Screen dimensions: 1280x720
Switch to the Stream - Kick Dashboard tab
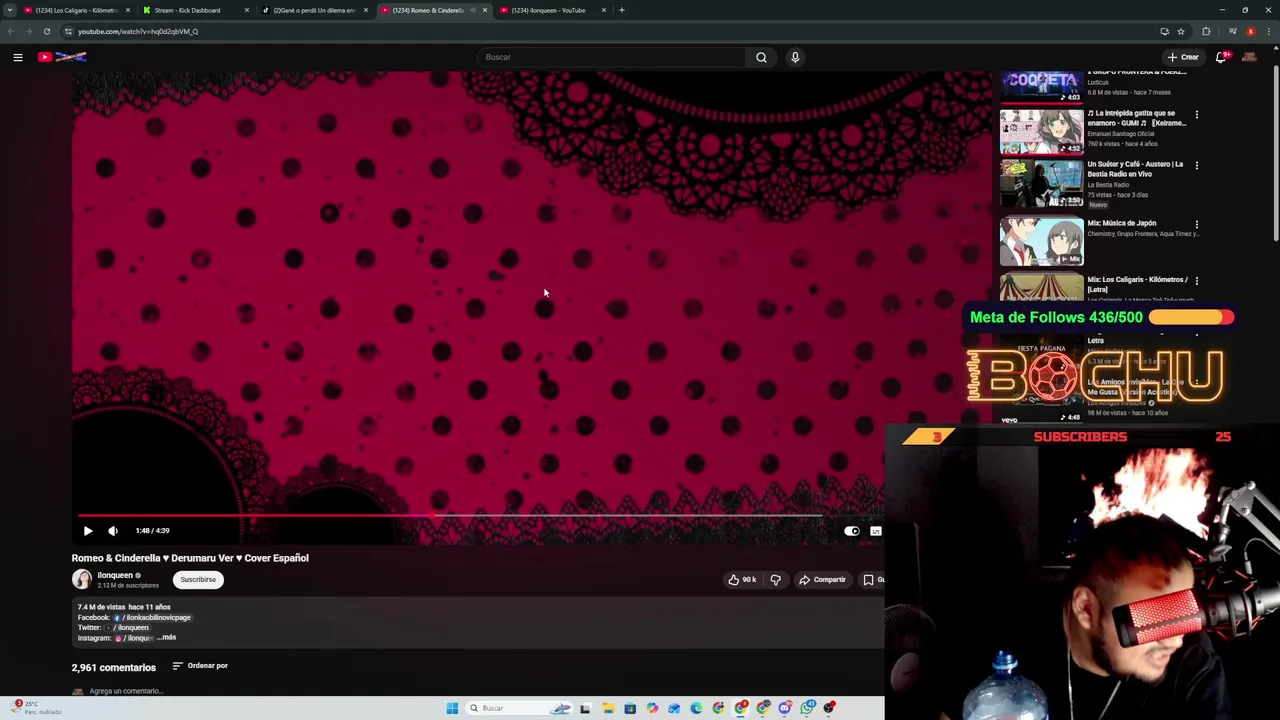pos(189,10)
